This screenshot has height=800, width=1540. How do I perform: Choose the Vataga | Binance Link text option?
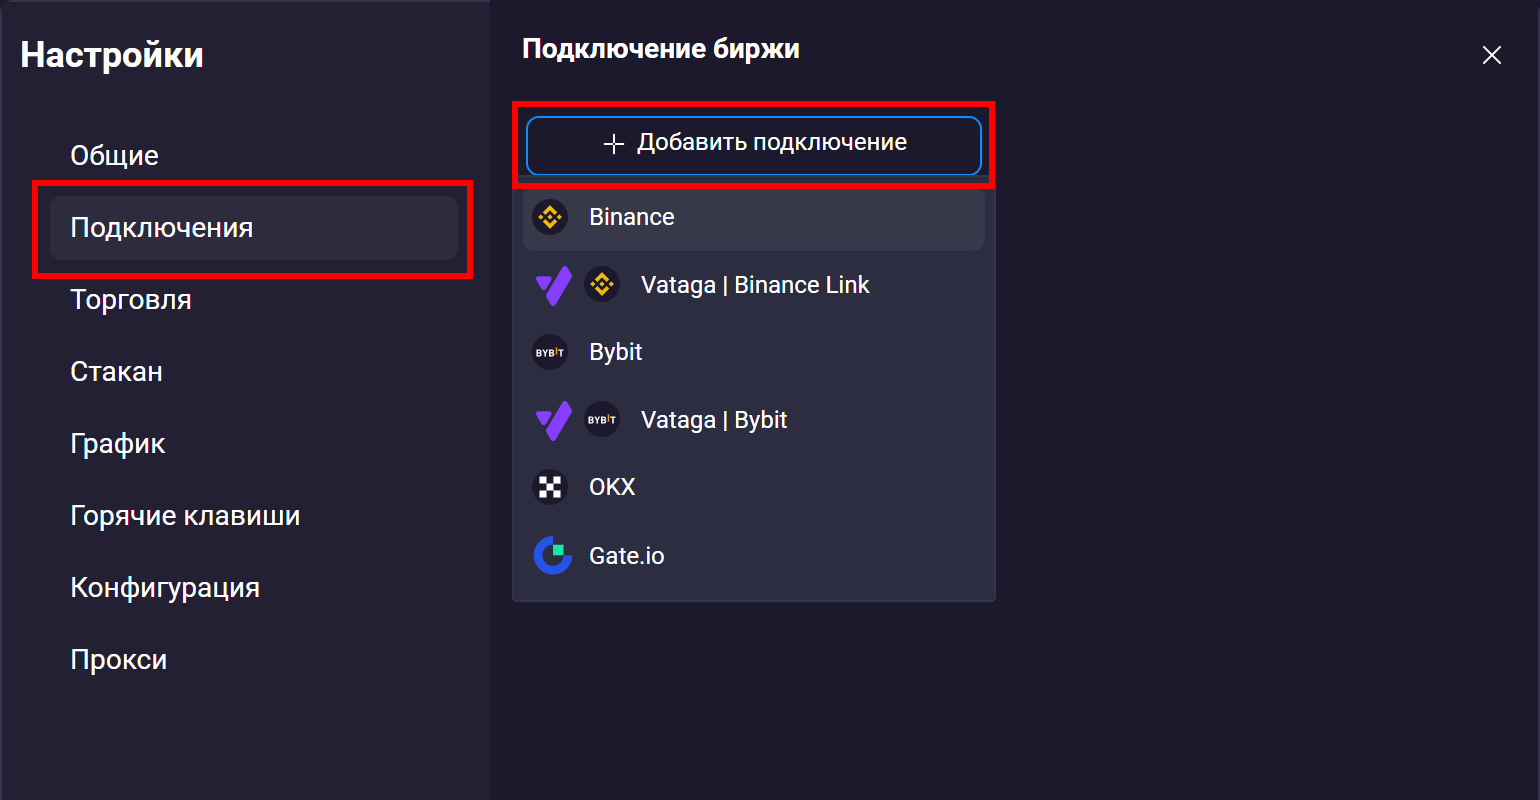click(x=755, y=285)
